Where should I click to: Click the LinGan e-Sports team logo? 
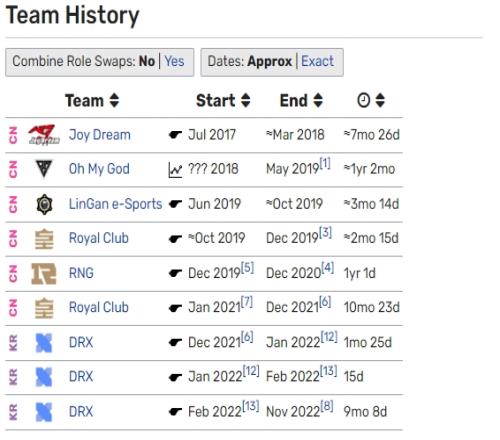pos(44,204)
